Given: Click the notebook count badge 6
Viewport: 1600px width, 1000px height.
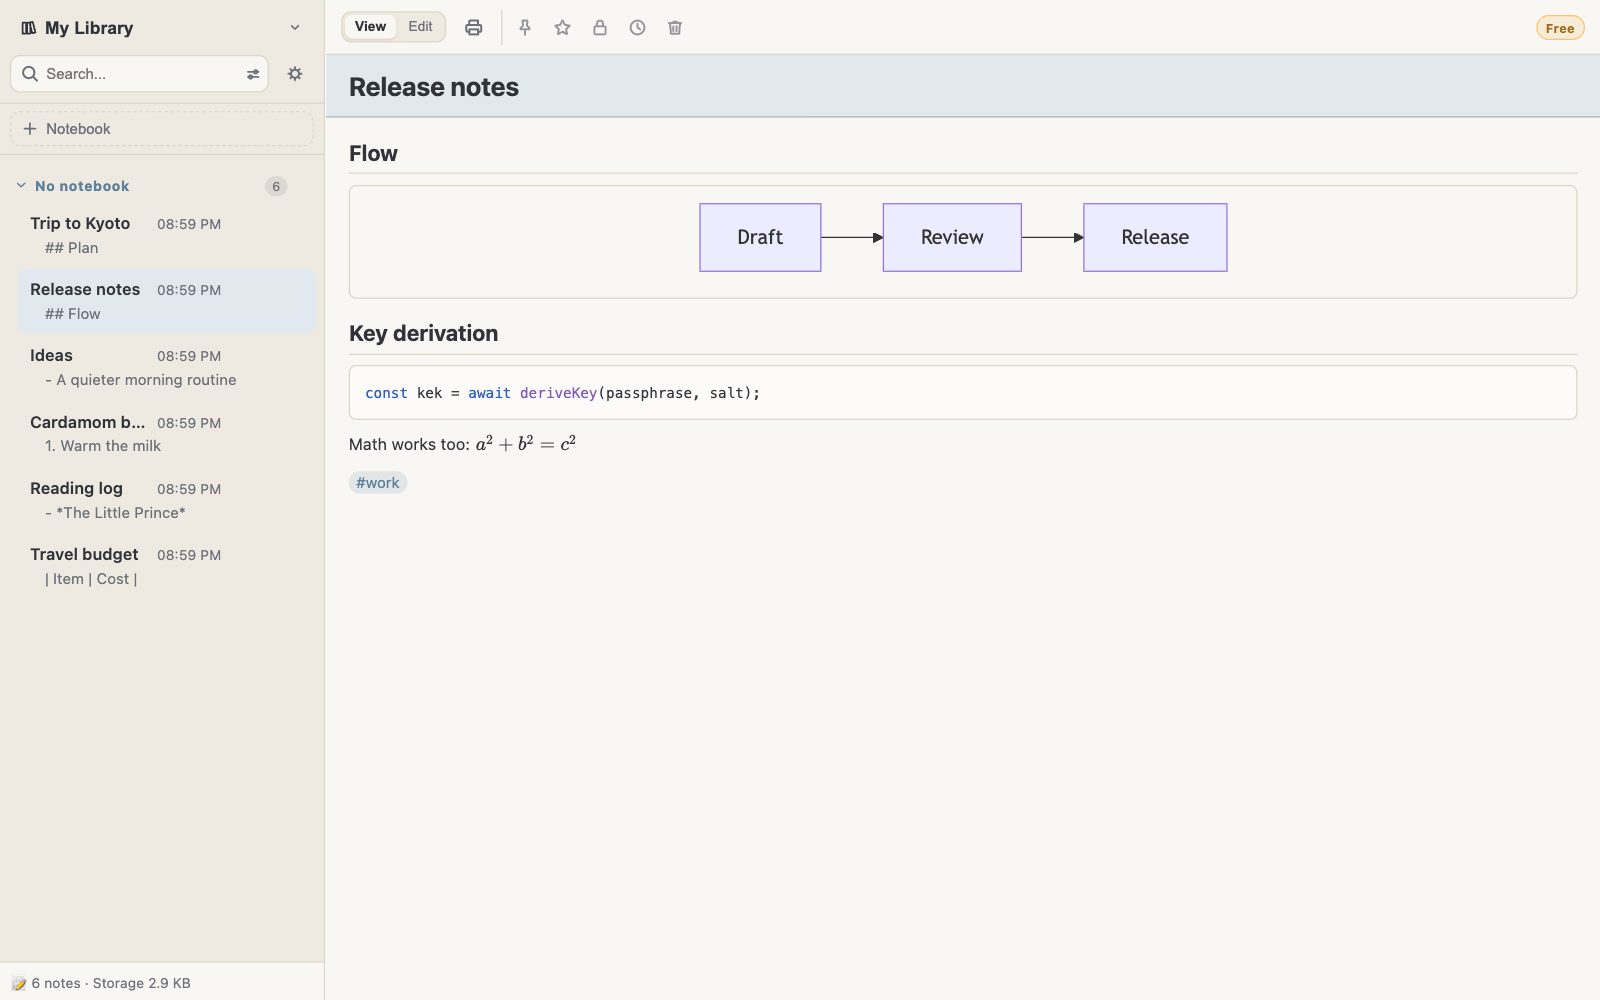Looking at the screenshot, I should 276,186.
